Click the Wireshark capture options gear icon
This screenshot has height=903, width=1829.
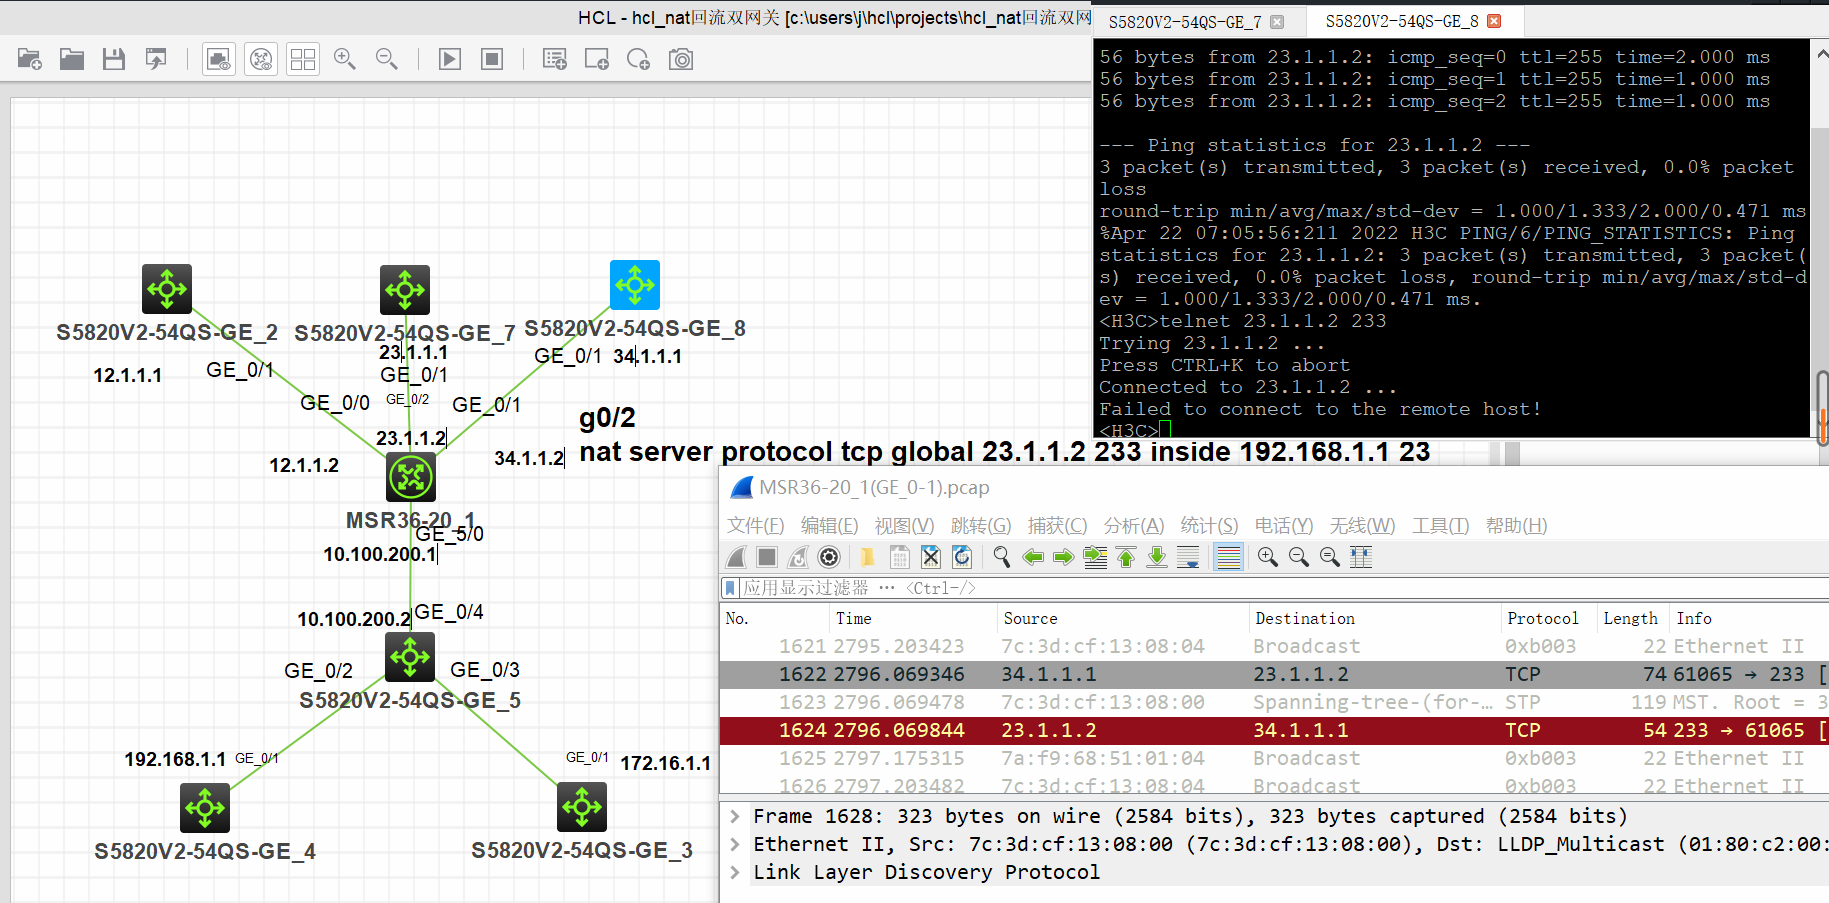(x=829, y=557)
